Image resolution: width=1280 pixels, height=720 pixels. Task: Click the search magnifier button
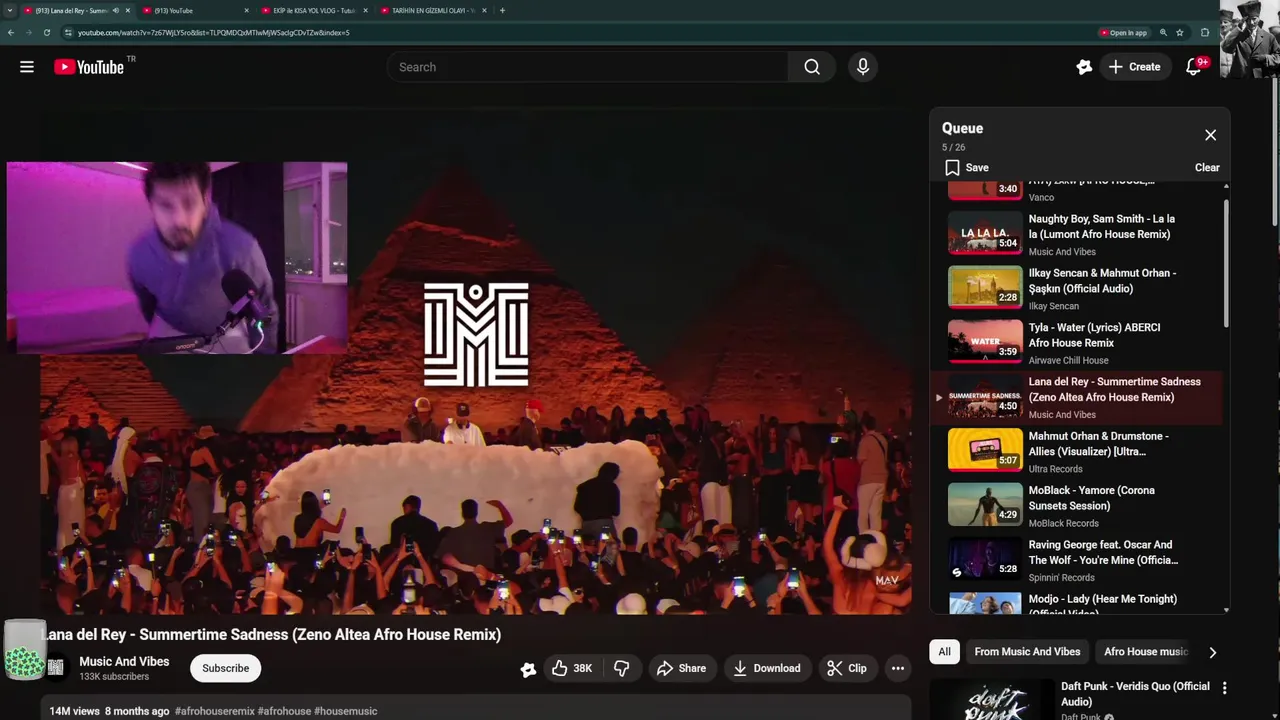[x=812, y=67]
